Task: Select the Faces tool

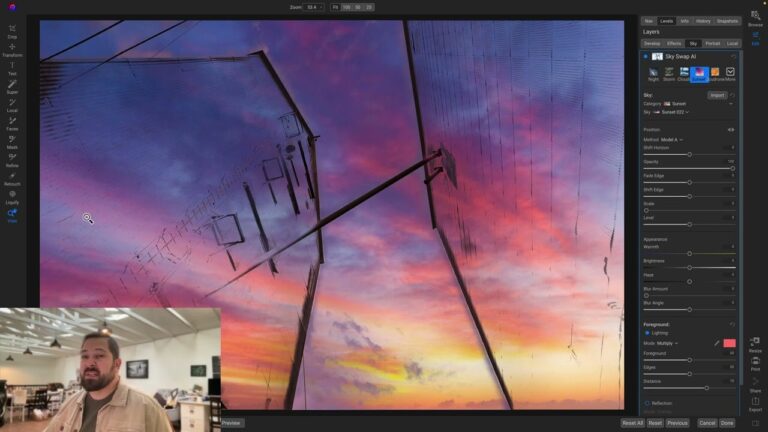Action: click(12, 123)
